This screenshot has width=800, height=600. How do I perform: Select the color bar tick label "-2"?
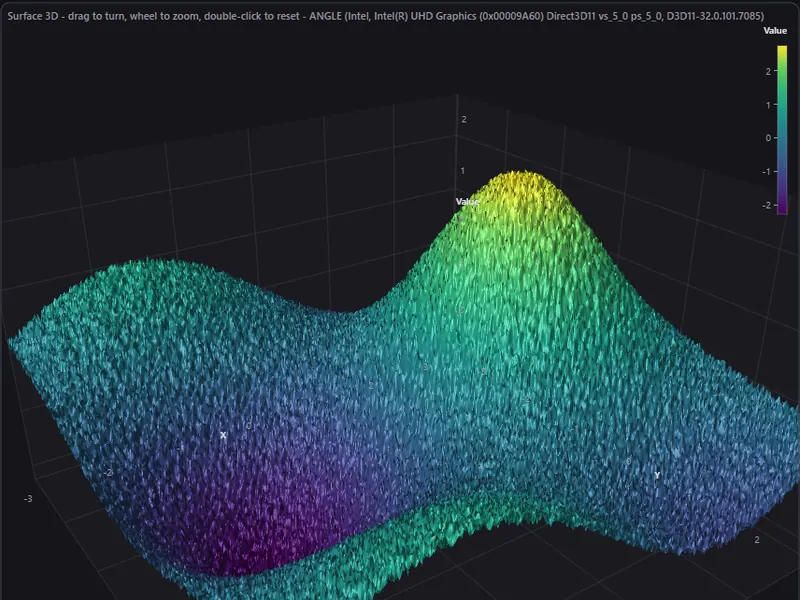[766, 205]
